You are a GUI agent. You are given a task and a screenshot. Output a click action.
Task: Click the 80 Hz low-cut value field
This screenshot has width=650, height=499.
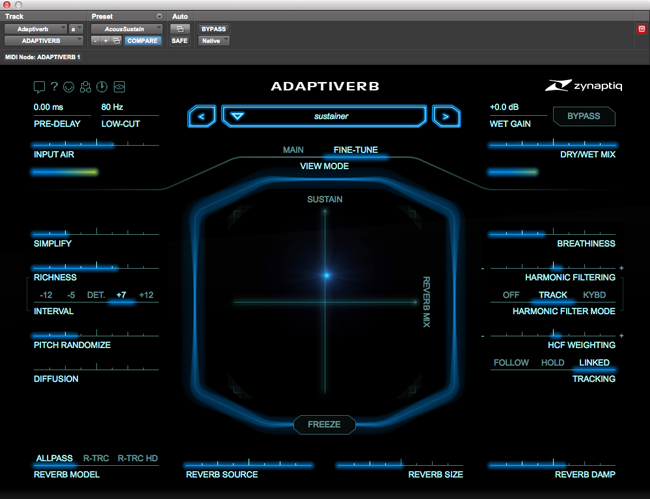[112, 107]
